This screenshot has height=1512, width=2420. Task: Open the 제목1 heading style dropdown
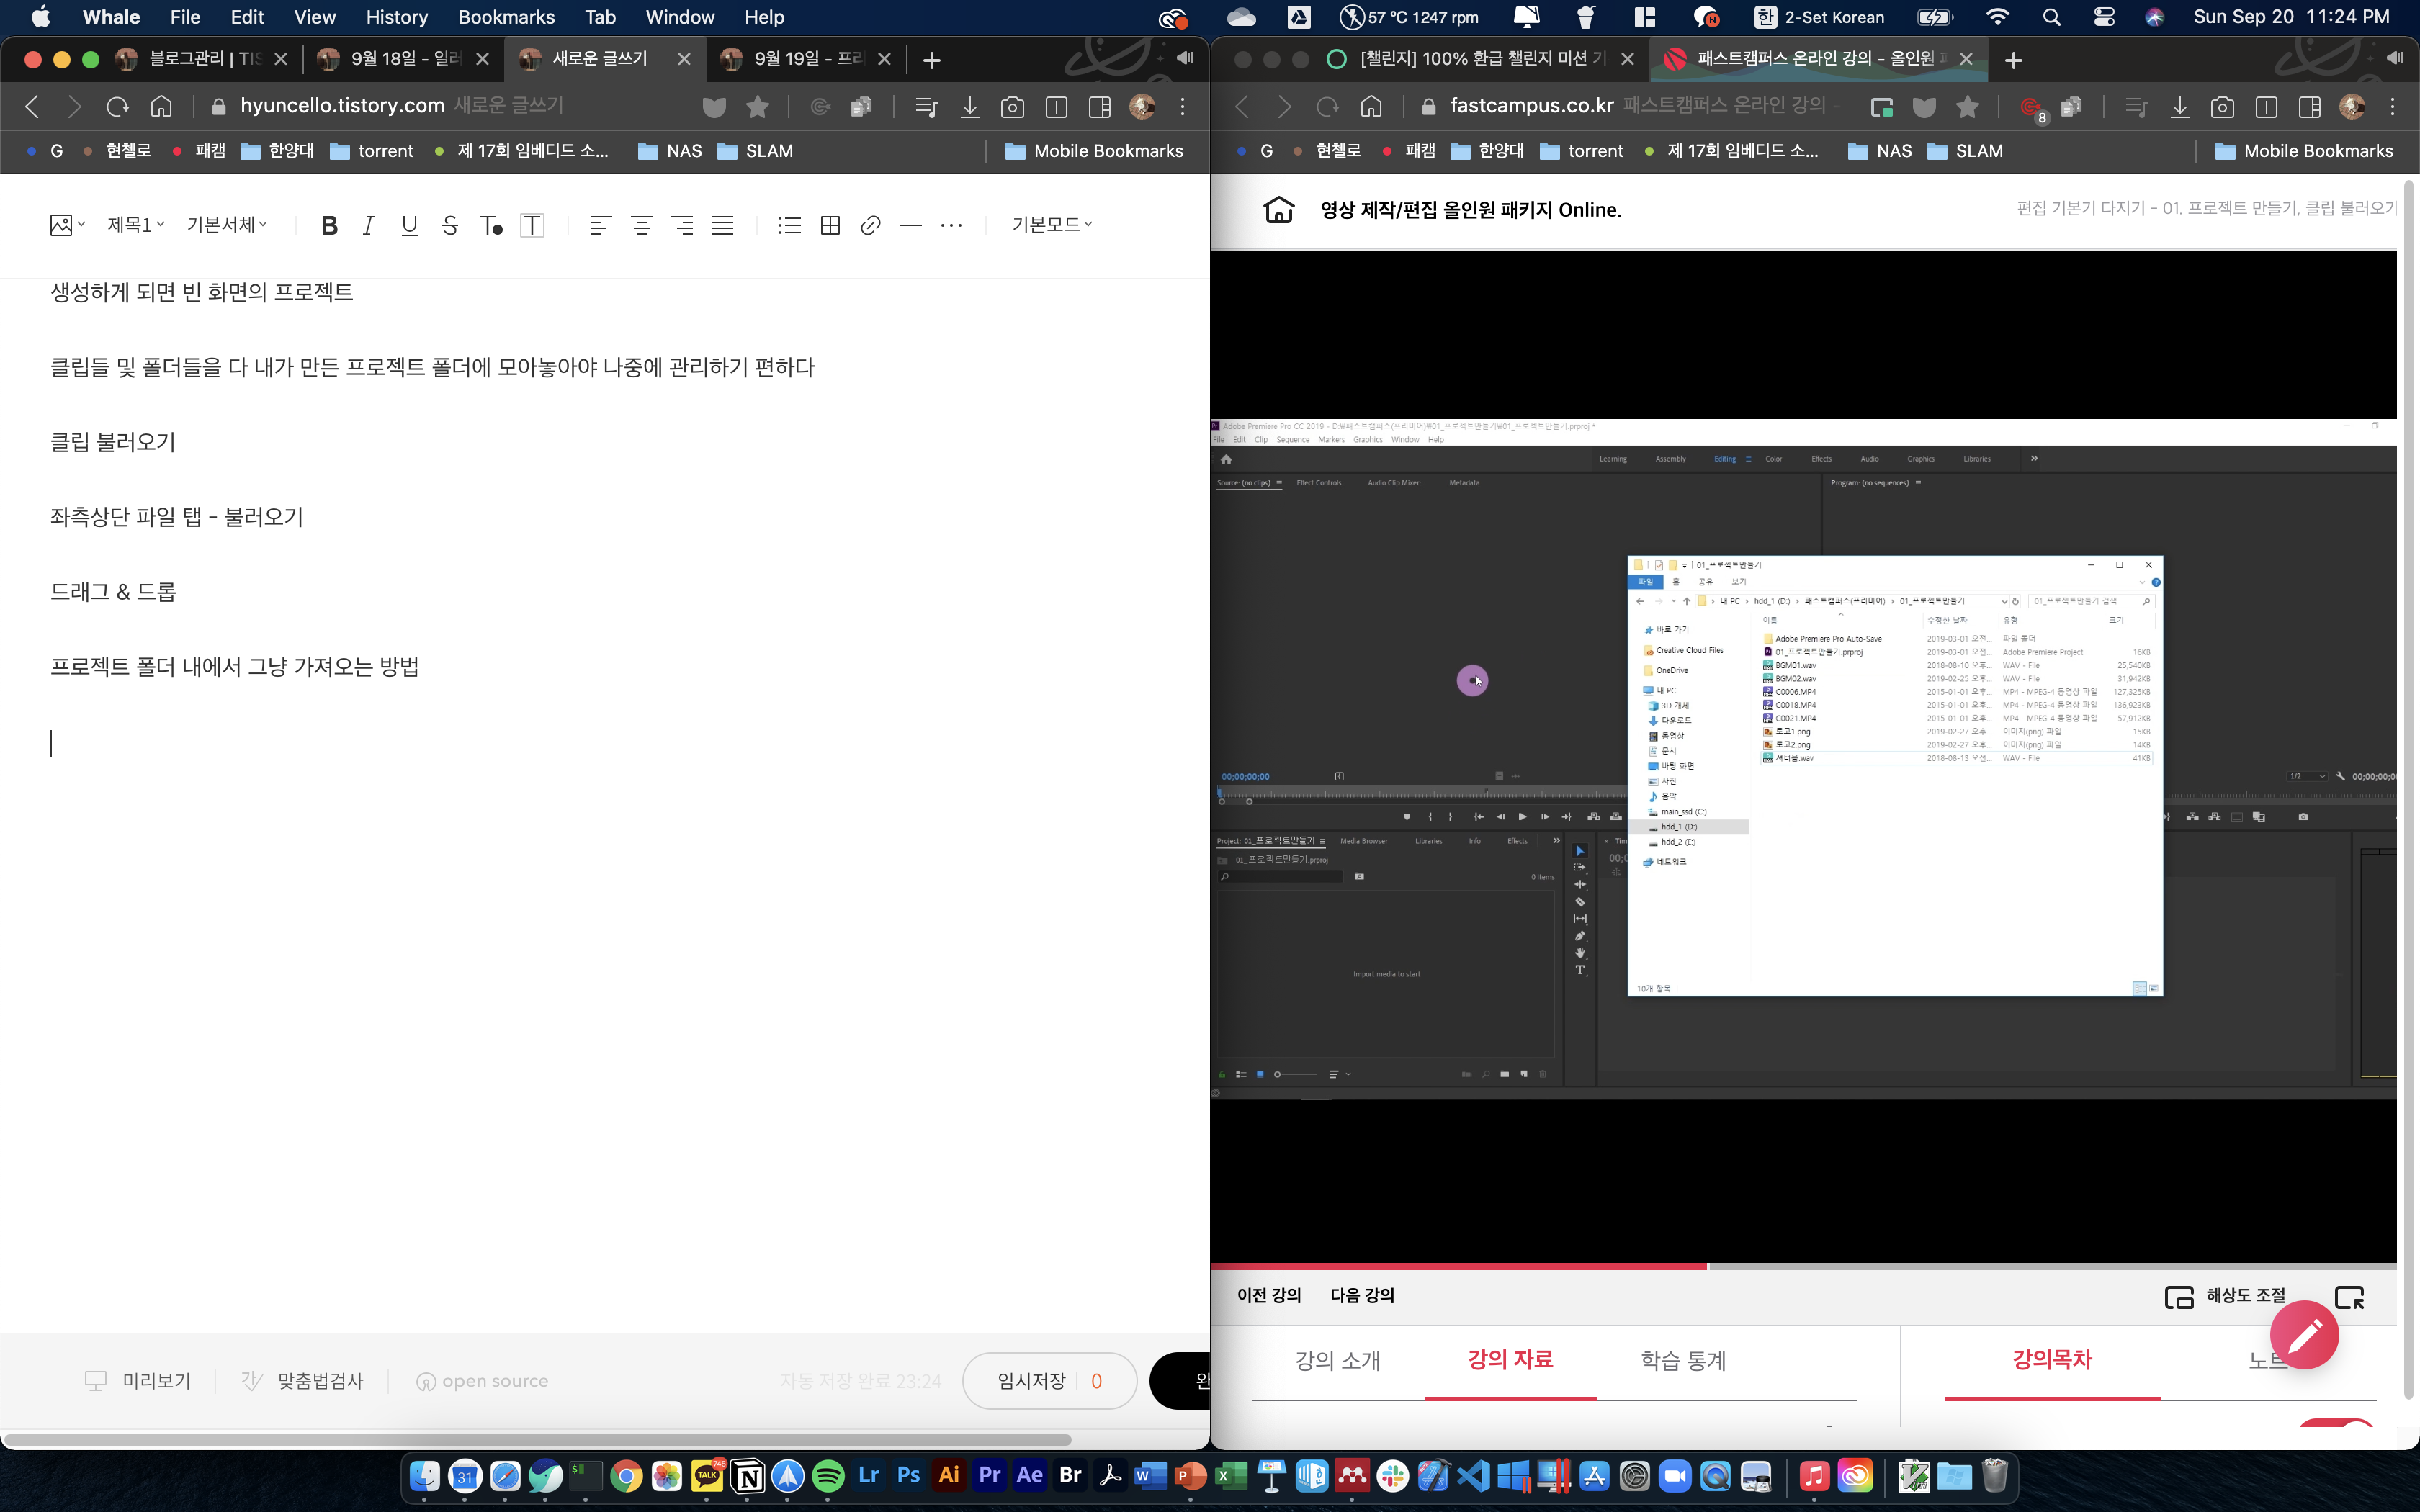click(x=136, y=225)
